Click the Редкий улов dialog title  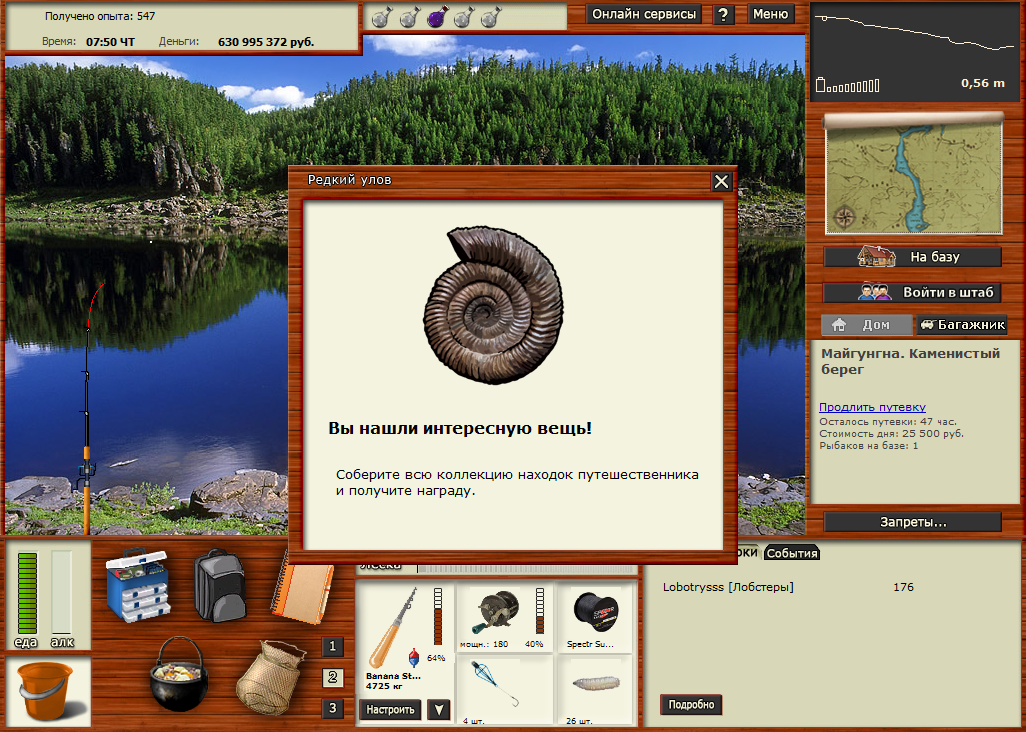click(x=349, y=180)
